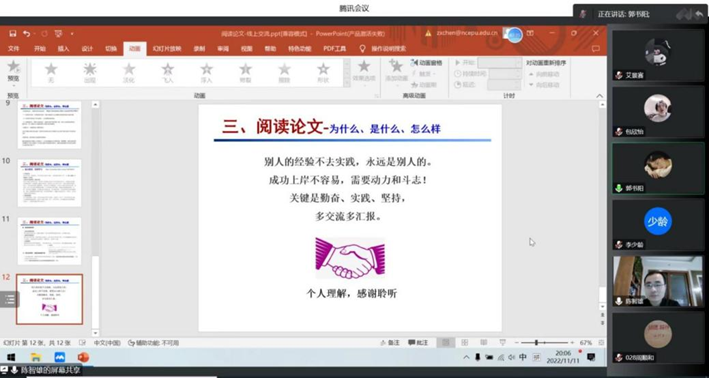Open the 开始 Home ribbon tab
Image resolution: width=709 pixels, height=378 pixels.
pyautogui.click(x=40, y=48)
